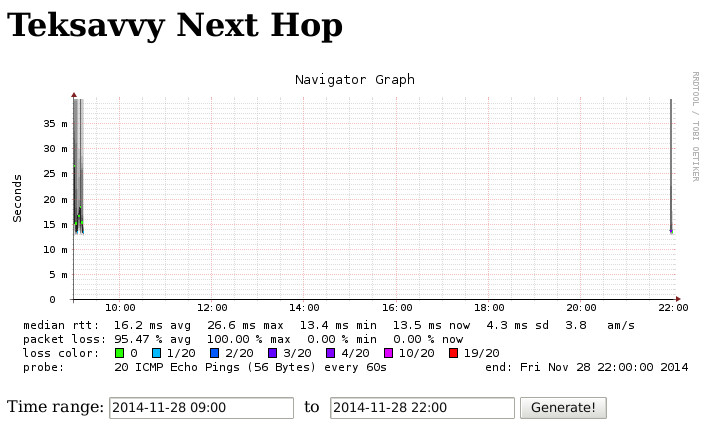716x433 pixels.
Task: Click the red 19/20 loss swatch
Action: pos(453,353)
